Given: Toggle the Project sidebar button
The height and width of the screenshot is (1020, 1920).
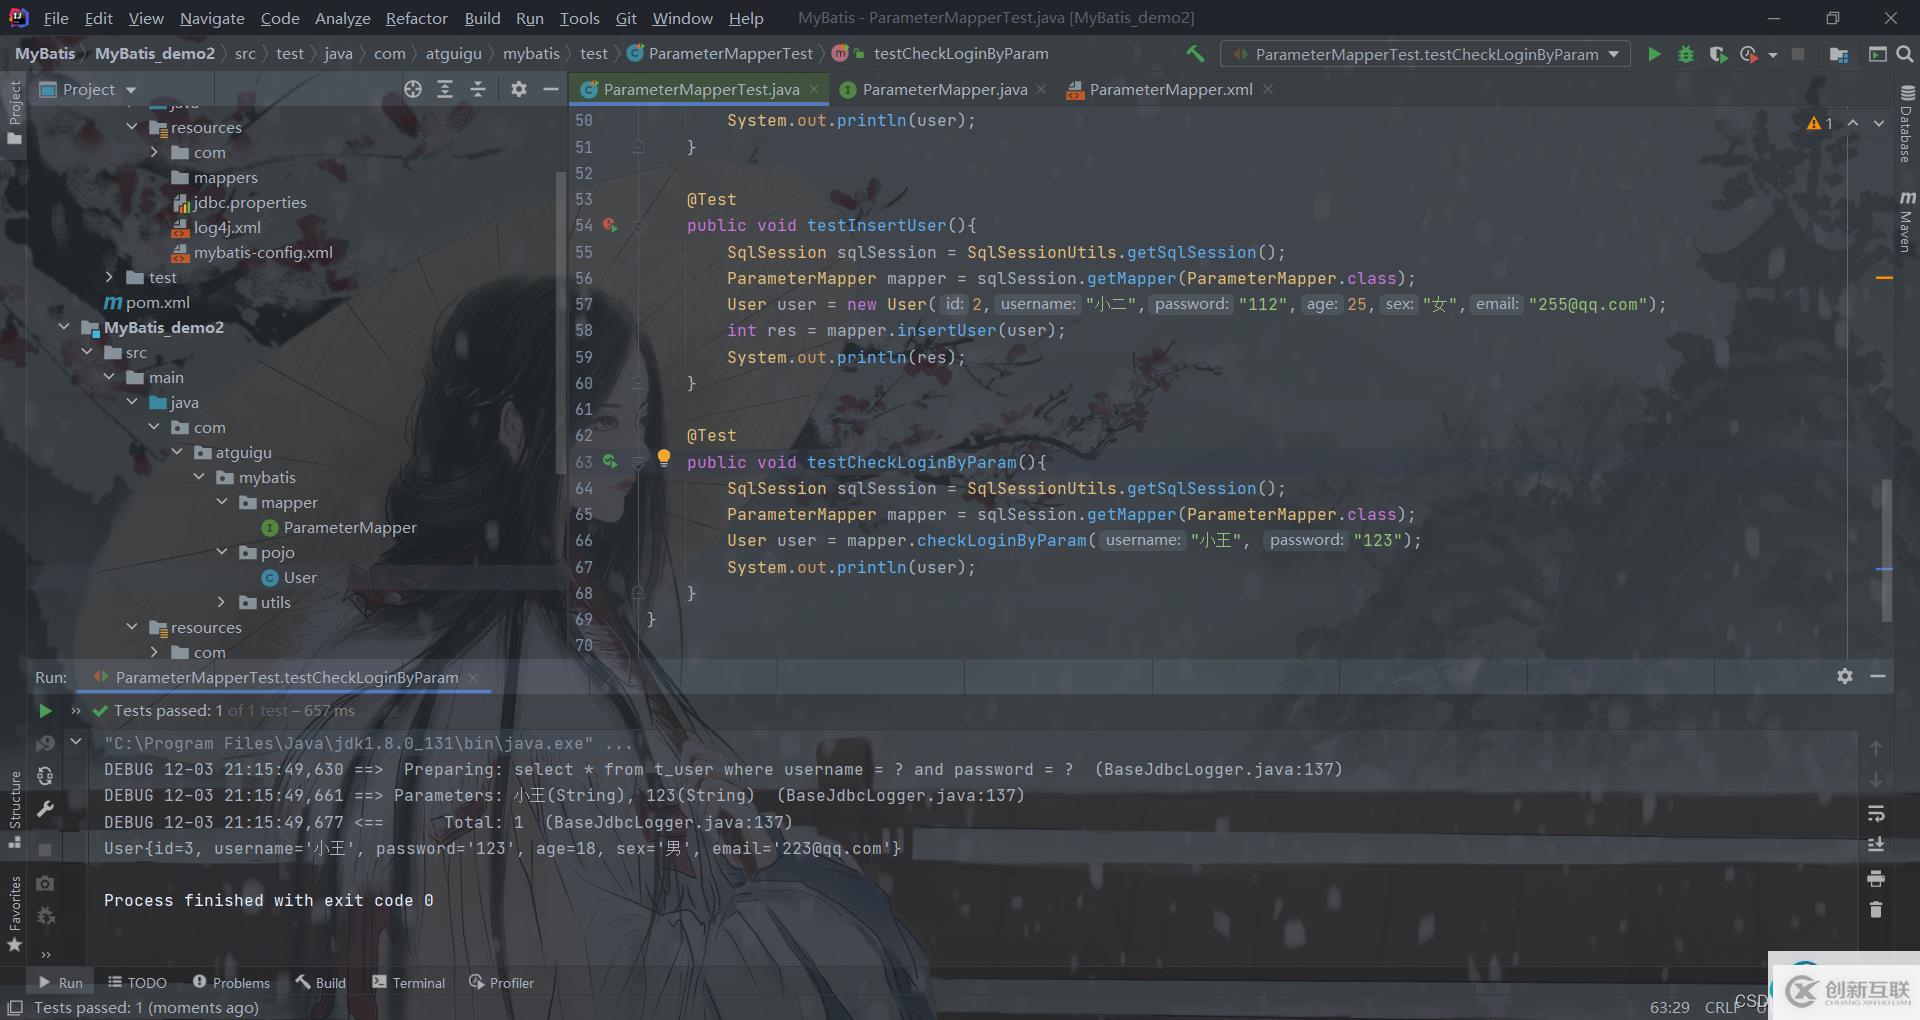Looking at the screenshot, I should pos(14,112).
